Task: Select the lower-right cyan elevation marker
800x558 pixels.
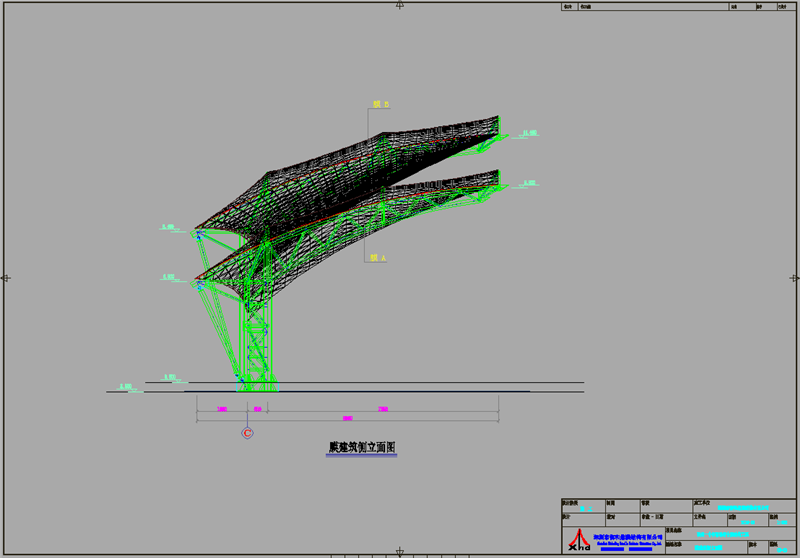Action: click(529, 183)
